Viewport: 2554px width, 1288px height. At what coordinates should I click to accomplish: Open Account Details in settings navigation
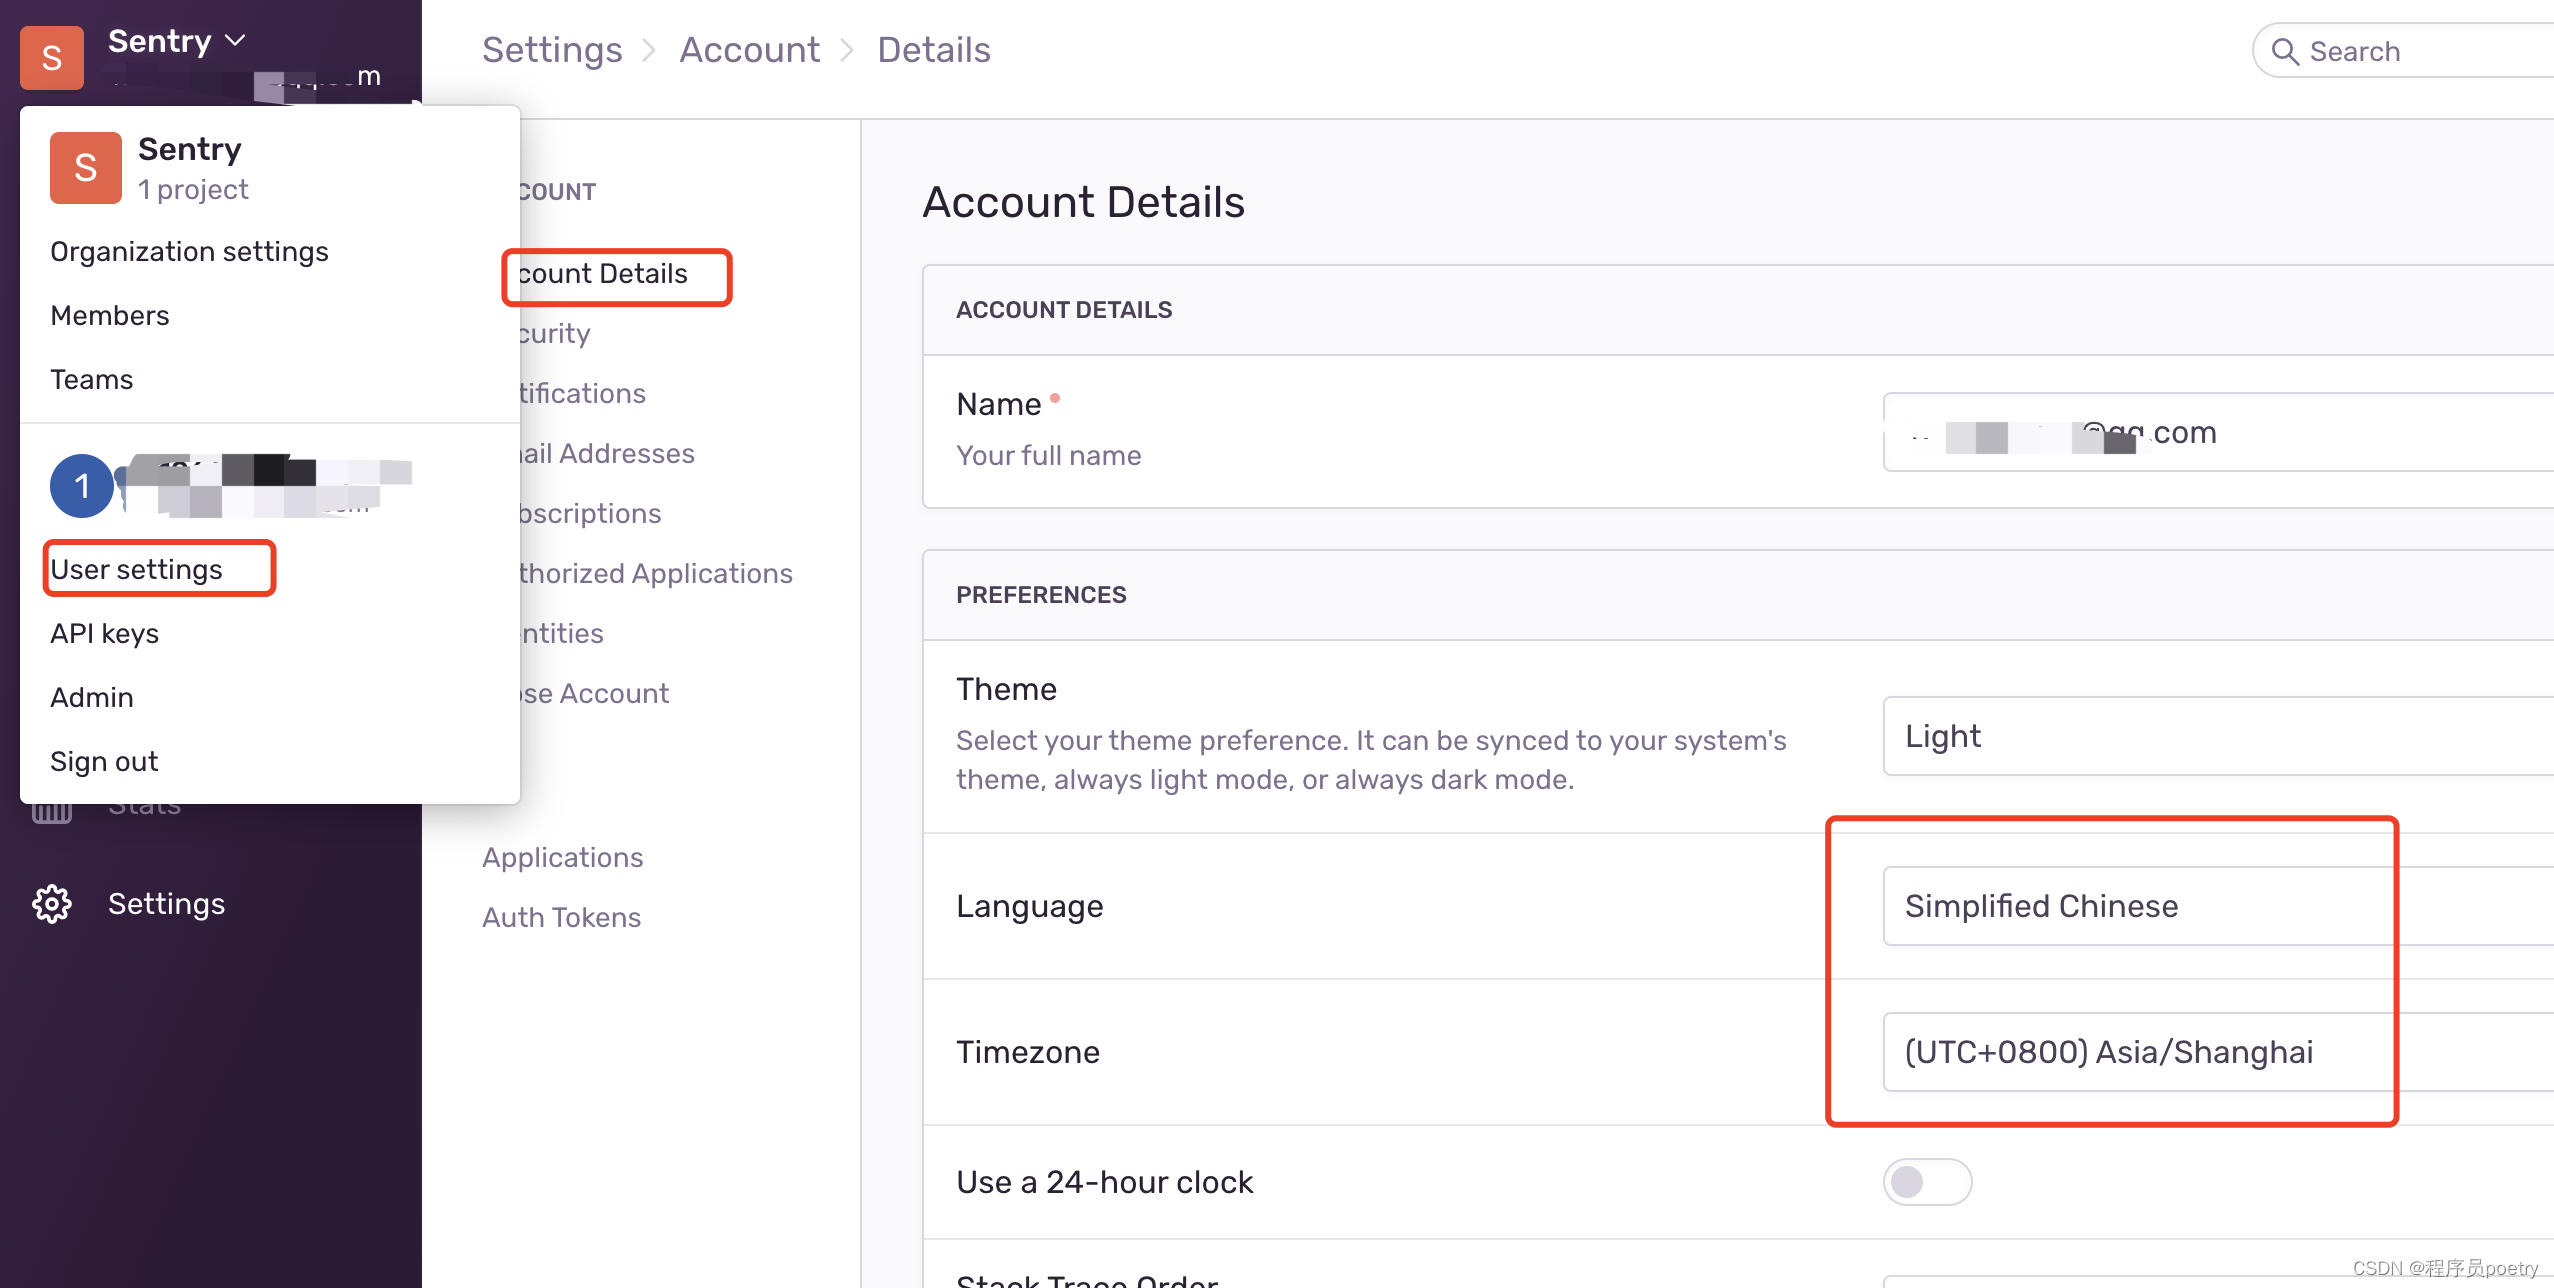[604, 274]
